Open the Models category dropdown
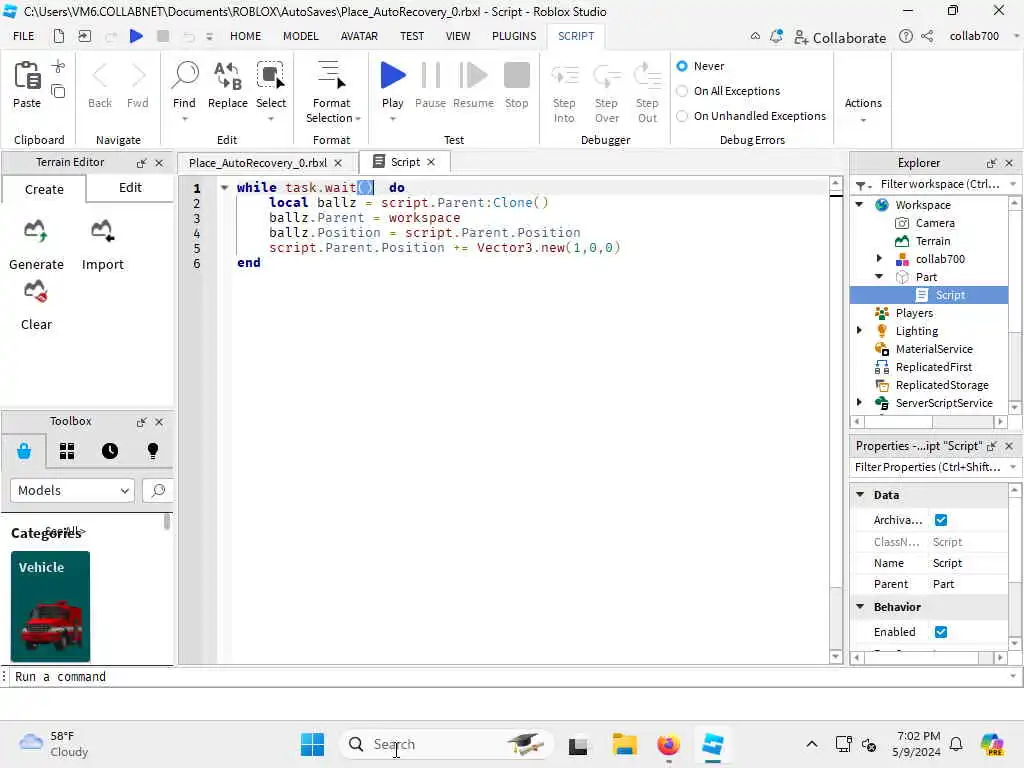Screen dimensions: 1024x768 [72, 490]
